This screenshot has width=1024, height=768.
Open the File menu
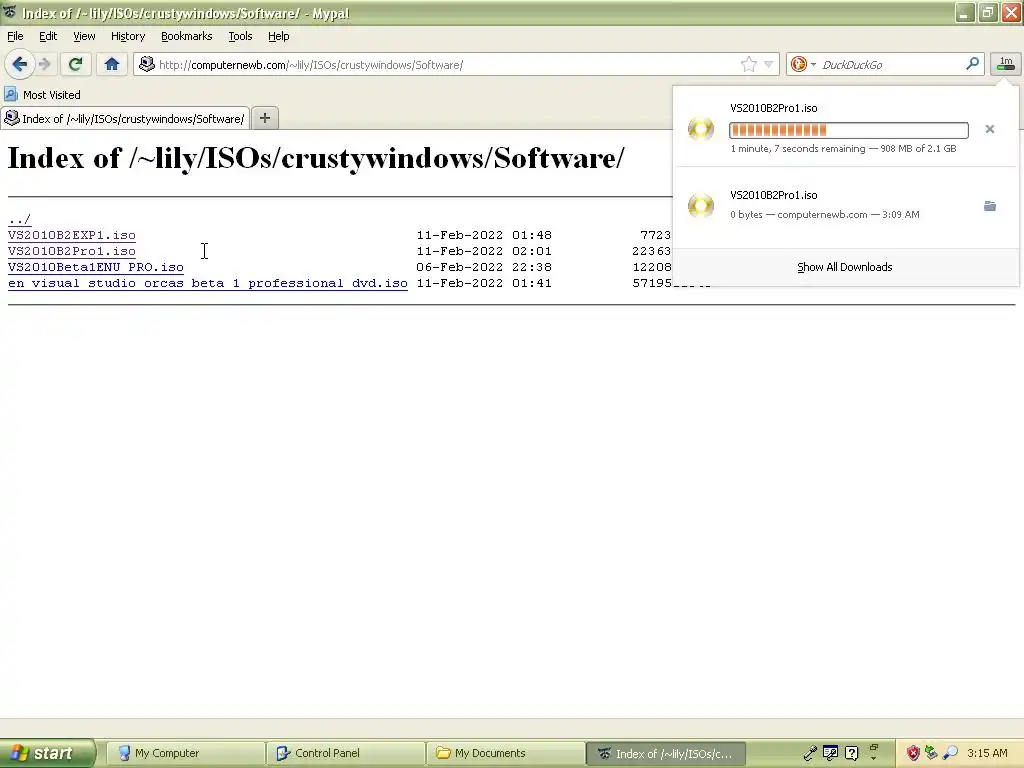15,36
